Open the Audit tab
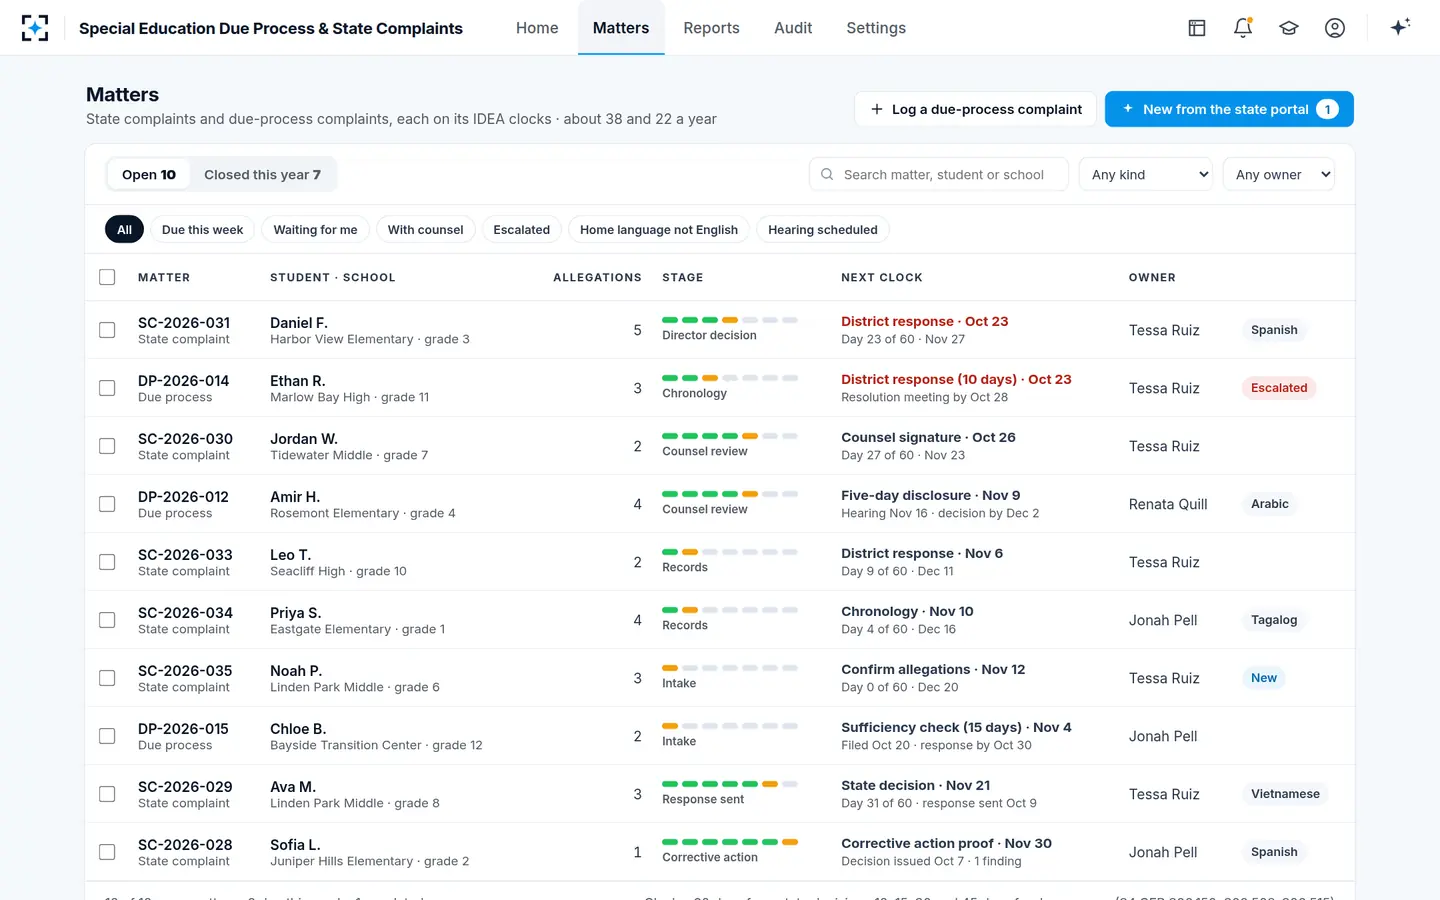The height and width of the screenshot is (900, 1440). 793,28
